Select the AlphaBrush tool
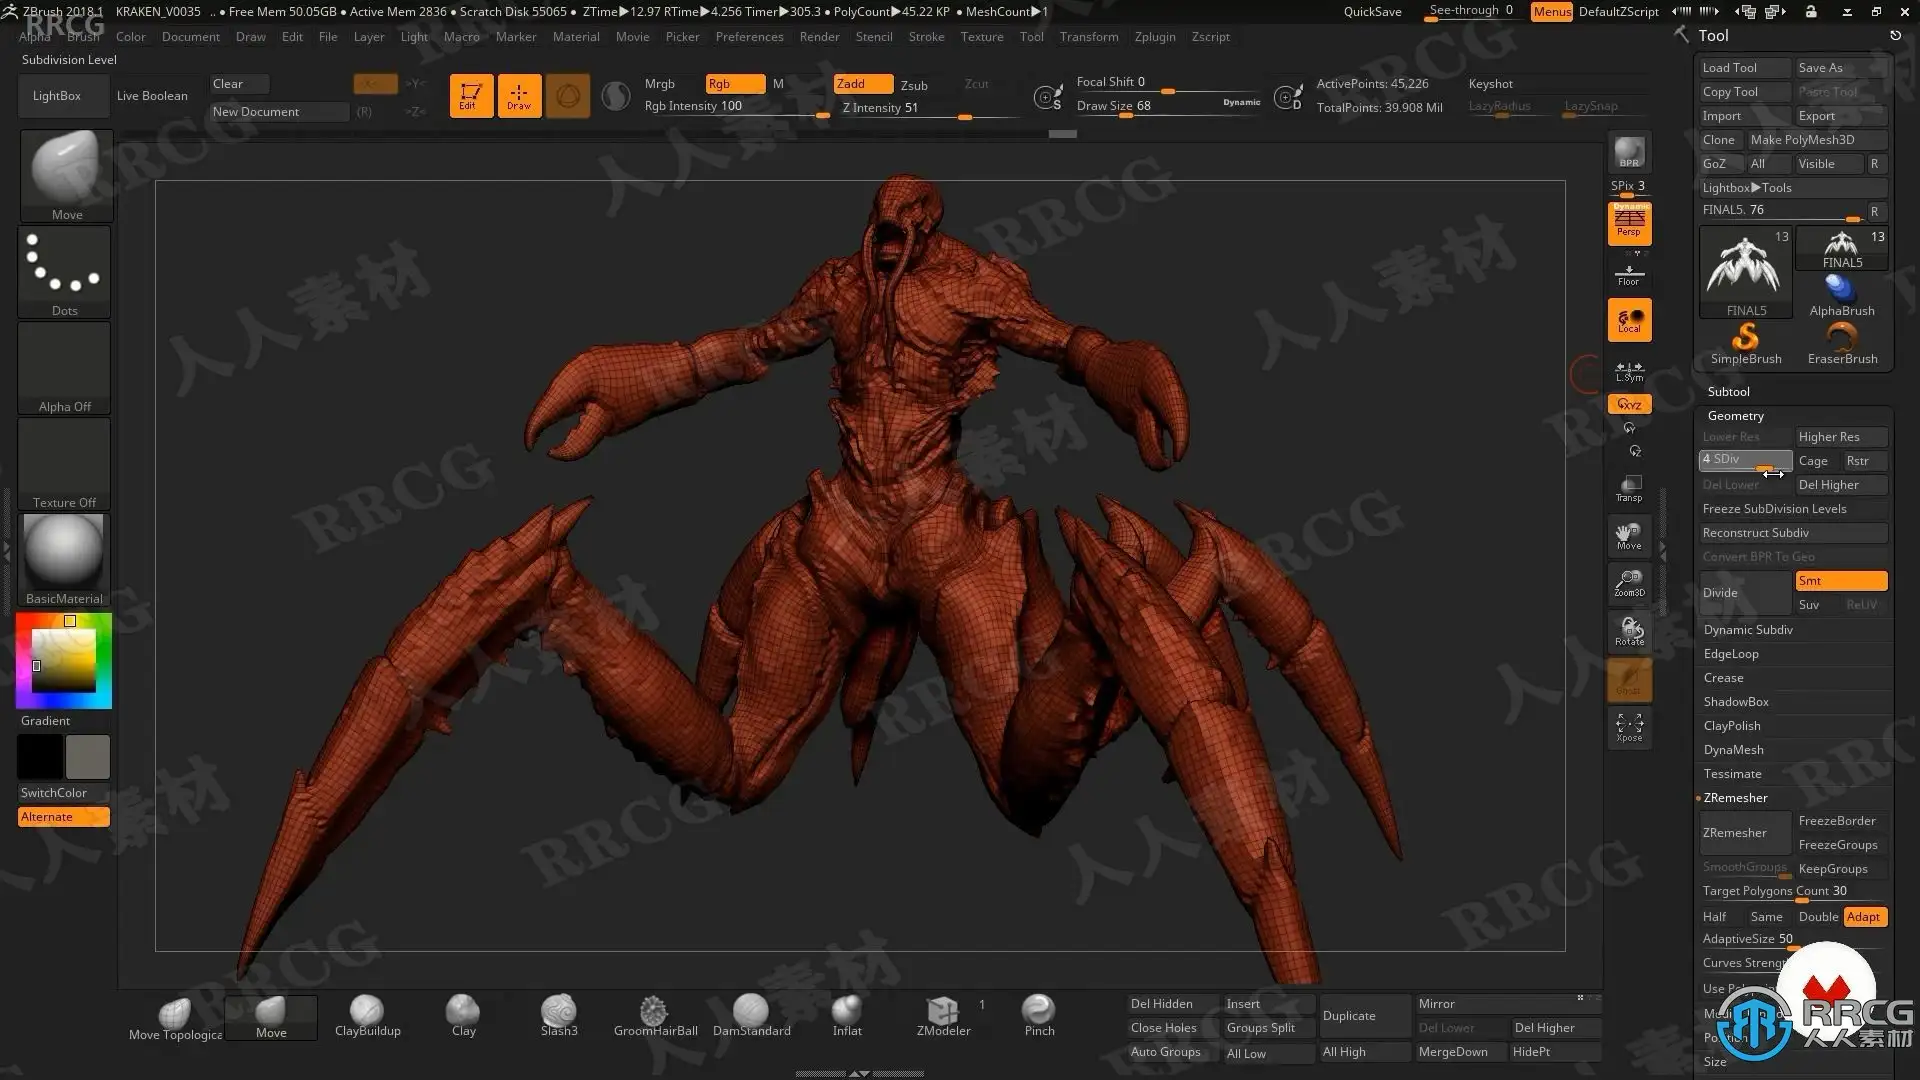1920x1080 pixels. tap(1842, 296)
